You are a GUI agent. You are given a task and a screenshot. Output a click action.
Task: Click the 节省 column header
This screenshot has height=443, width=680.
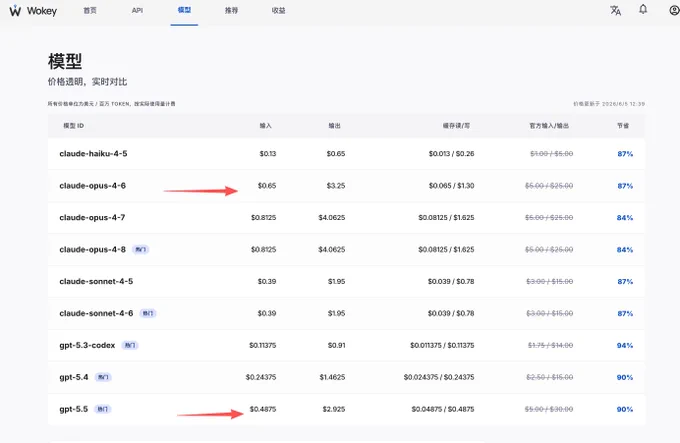tap(623, 126)
